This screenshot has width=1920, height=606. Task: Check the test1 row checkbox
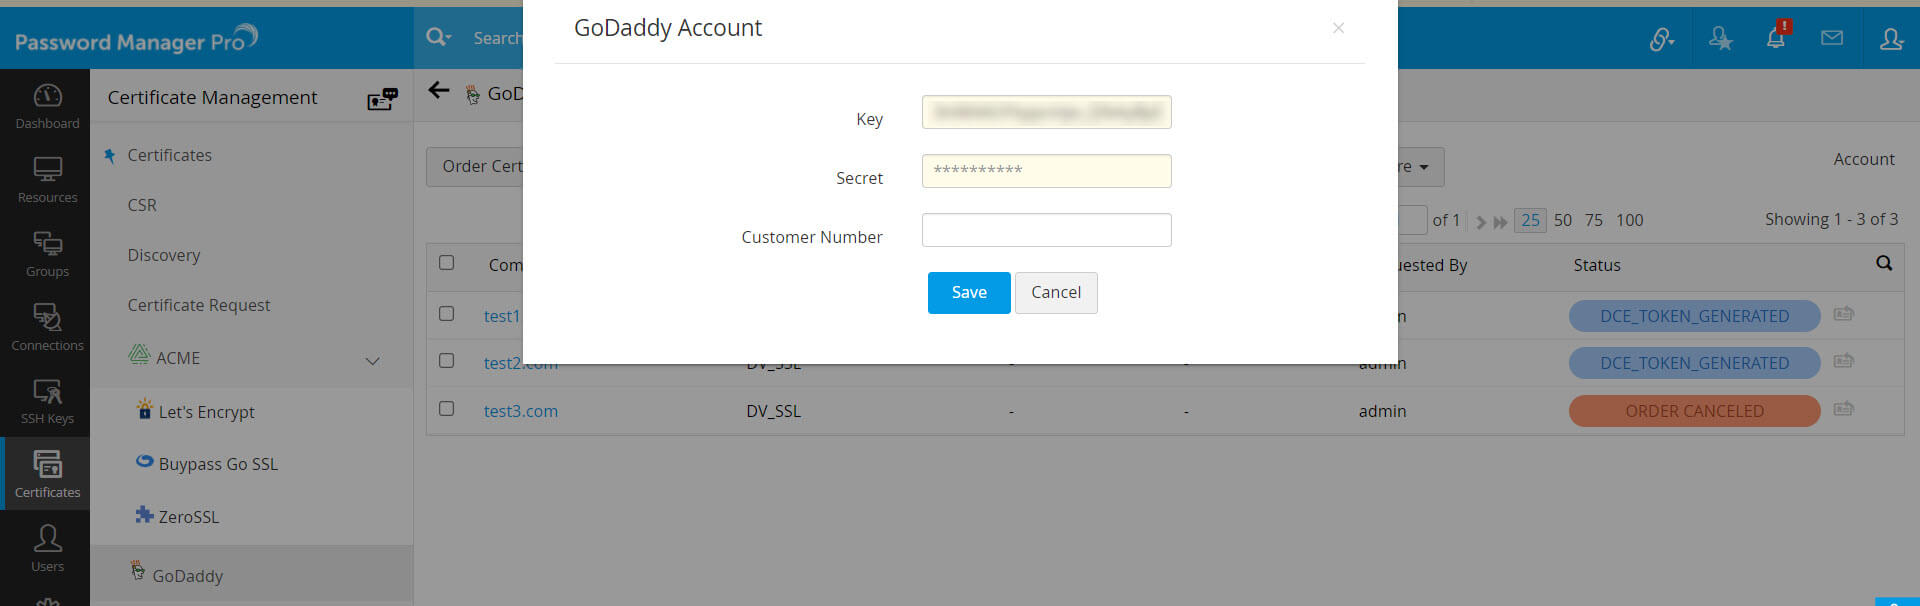[x=447, y=314]
